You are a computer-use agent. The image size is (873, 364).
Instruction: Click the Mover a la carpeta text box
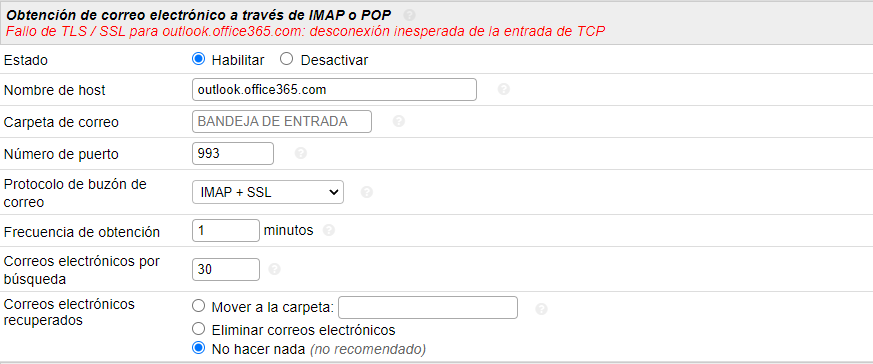pyautogui.click(x=428, y=308)
